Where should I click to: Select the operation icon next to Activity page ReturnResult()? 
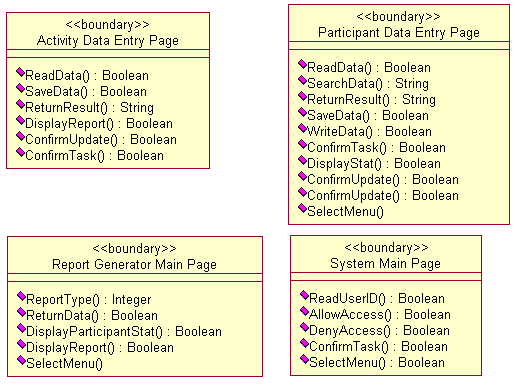pos(20,104)
